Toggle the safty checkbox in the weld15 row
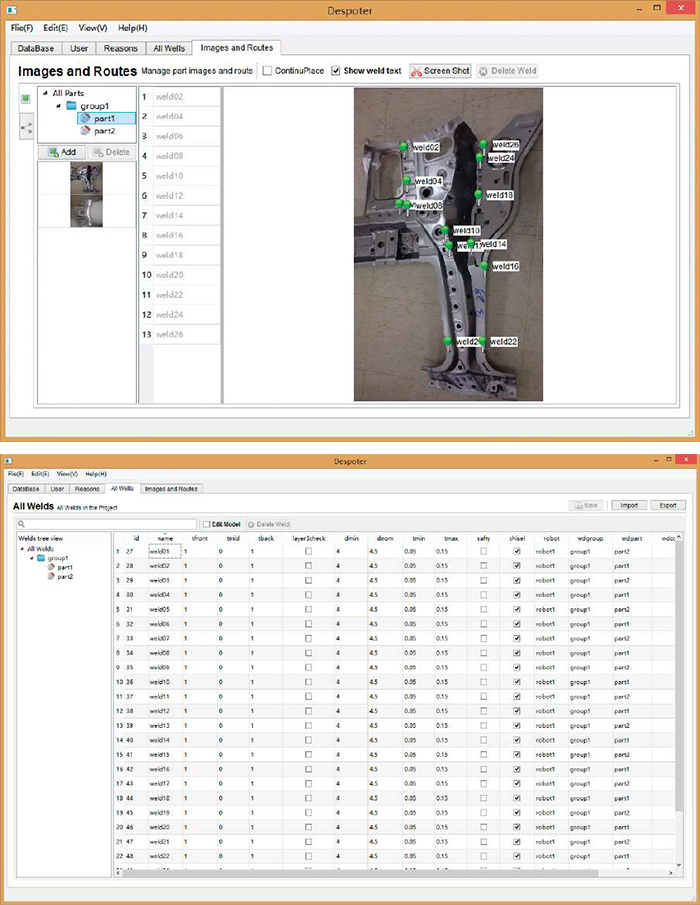700x905 pixels. coord(484,754)
